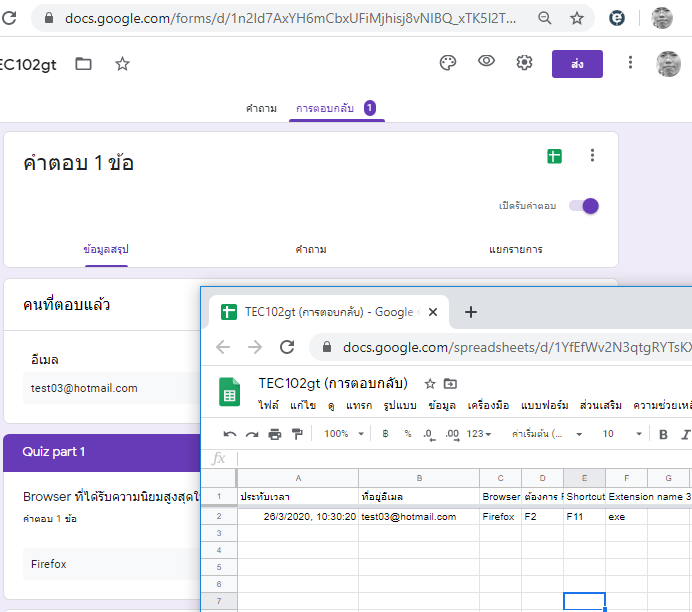
Task: Toggle the accepting responses switch off
Action: pos(583,206)
